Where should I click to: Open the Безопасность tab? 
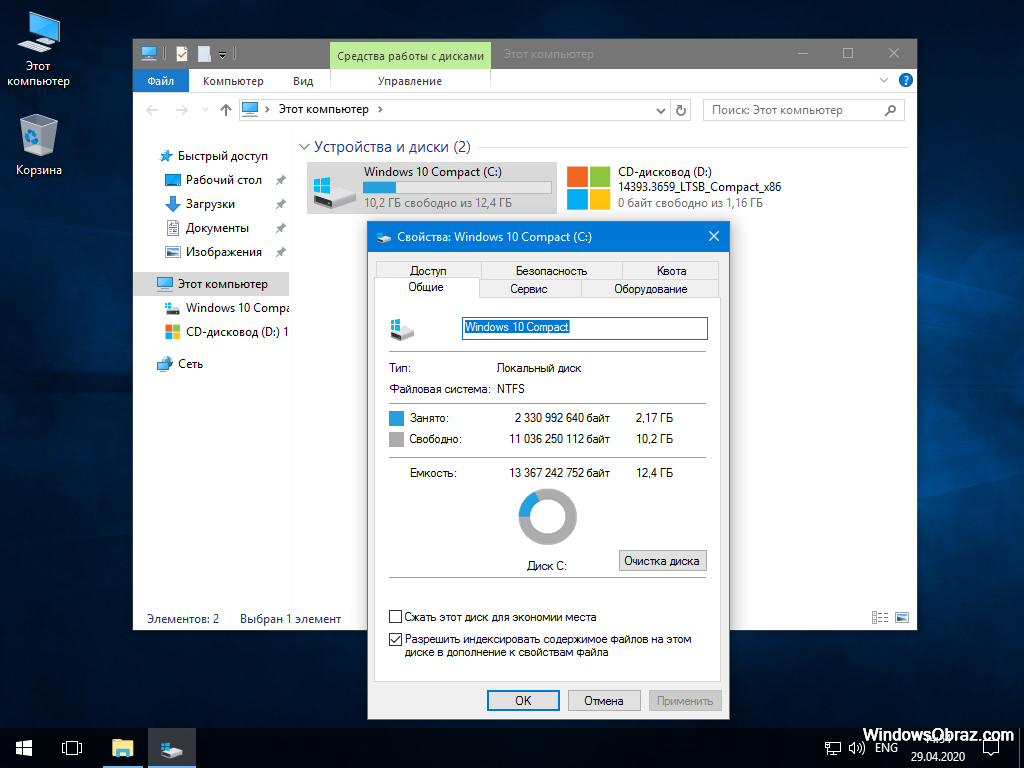pyautogui.click(x=551, y=271)
